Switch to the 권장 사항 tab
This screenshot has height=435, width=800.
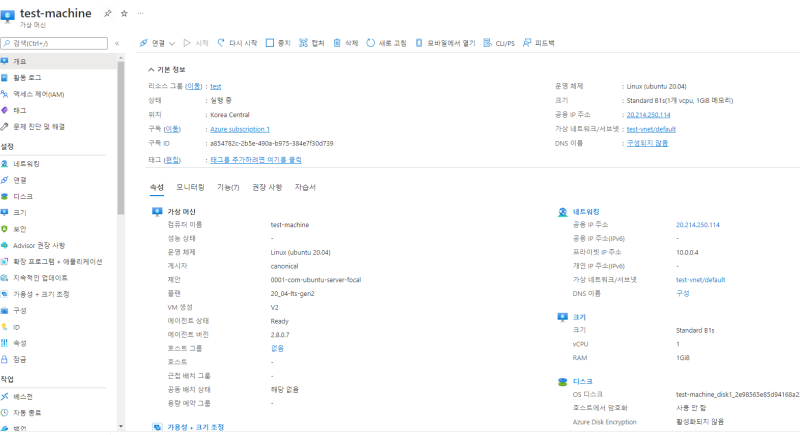coord(267,188)
